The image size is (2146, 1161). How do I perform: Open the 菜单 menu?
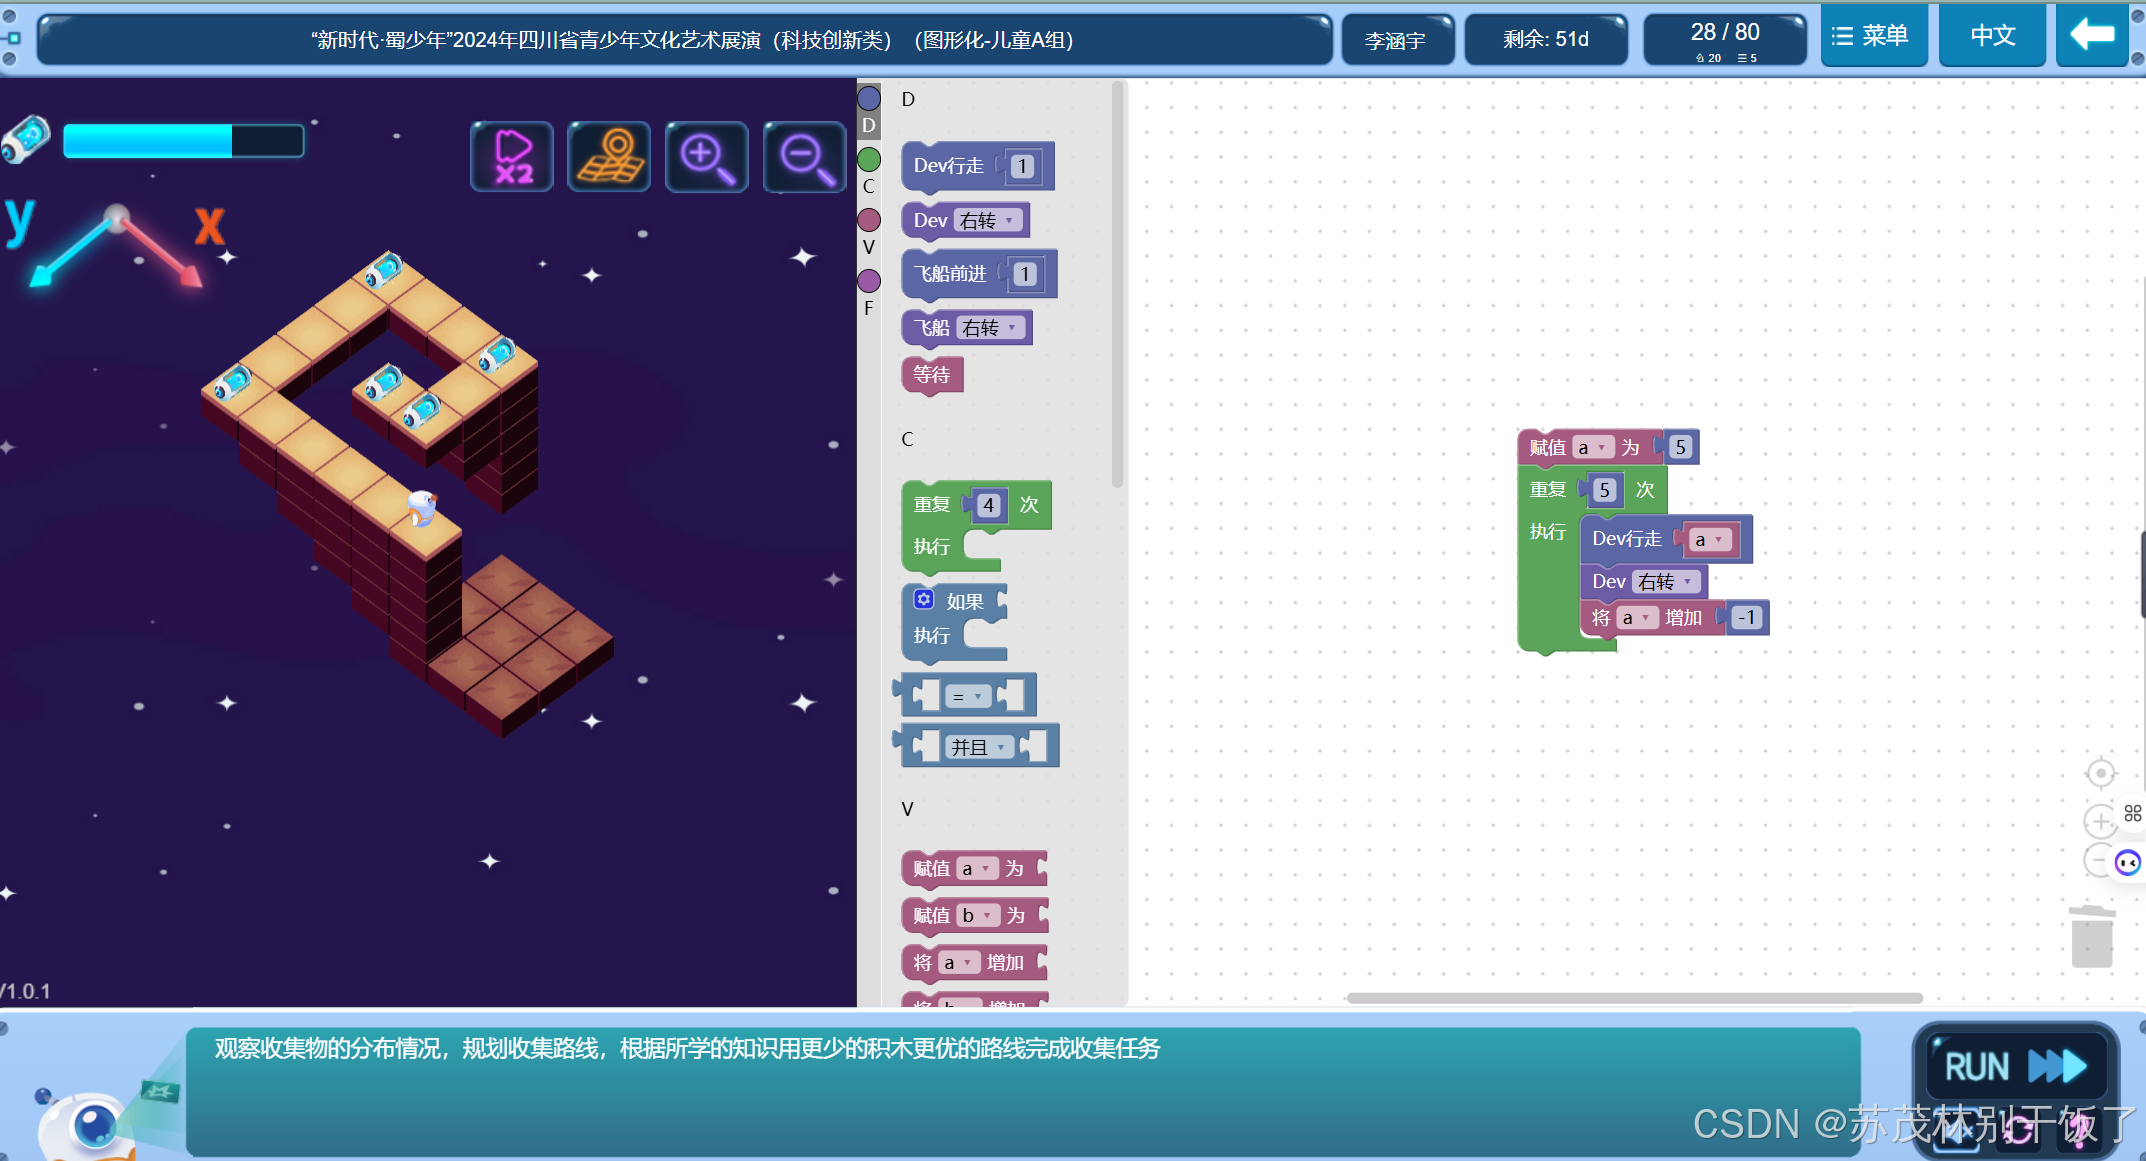coord(1872,36)
